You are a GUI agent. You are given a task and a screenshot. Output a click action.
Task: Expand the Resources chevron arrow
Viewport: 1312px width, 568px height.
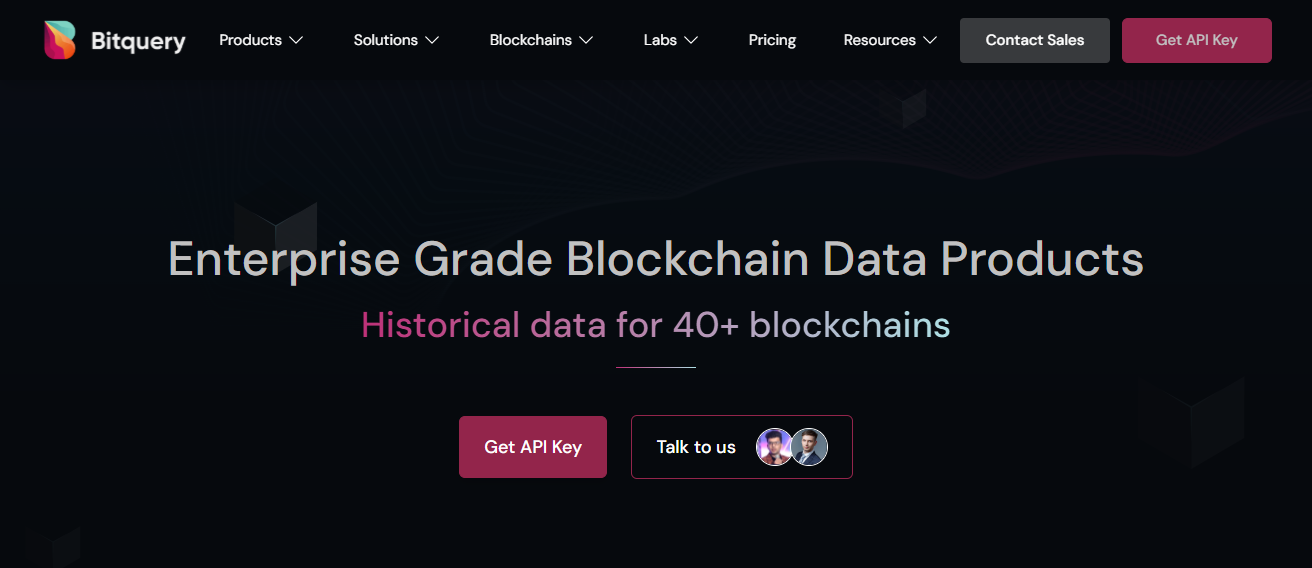tap(930, 41)
